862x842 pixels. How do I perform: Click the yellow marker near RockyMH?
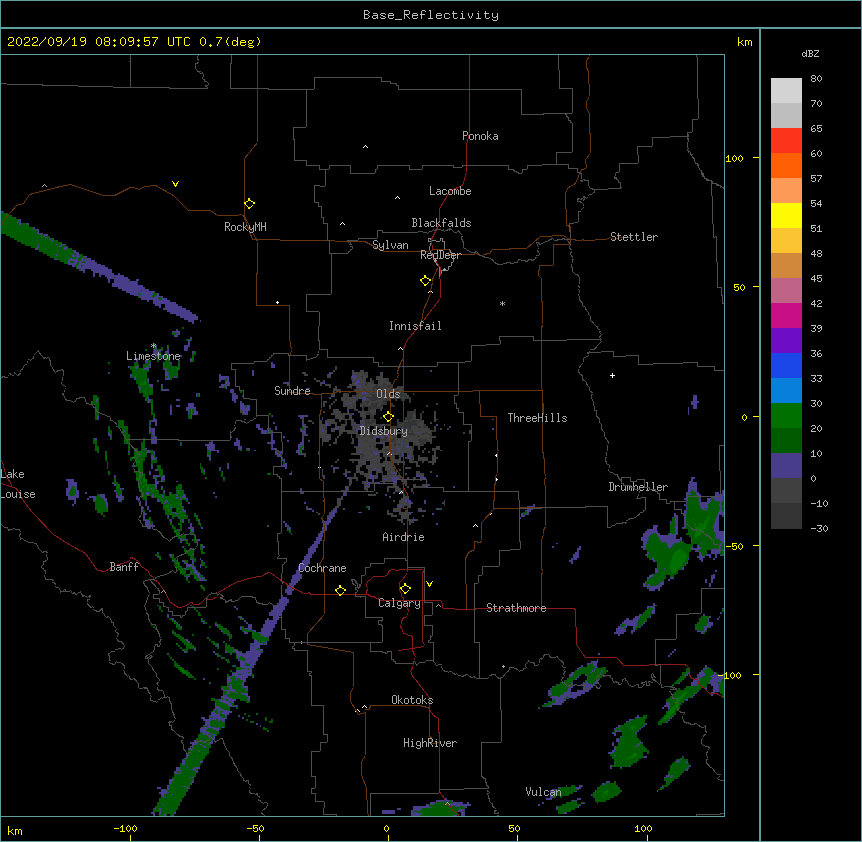(x=250, y=204)
